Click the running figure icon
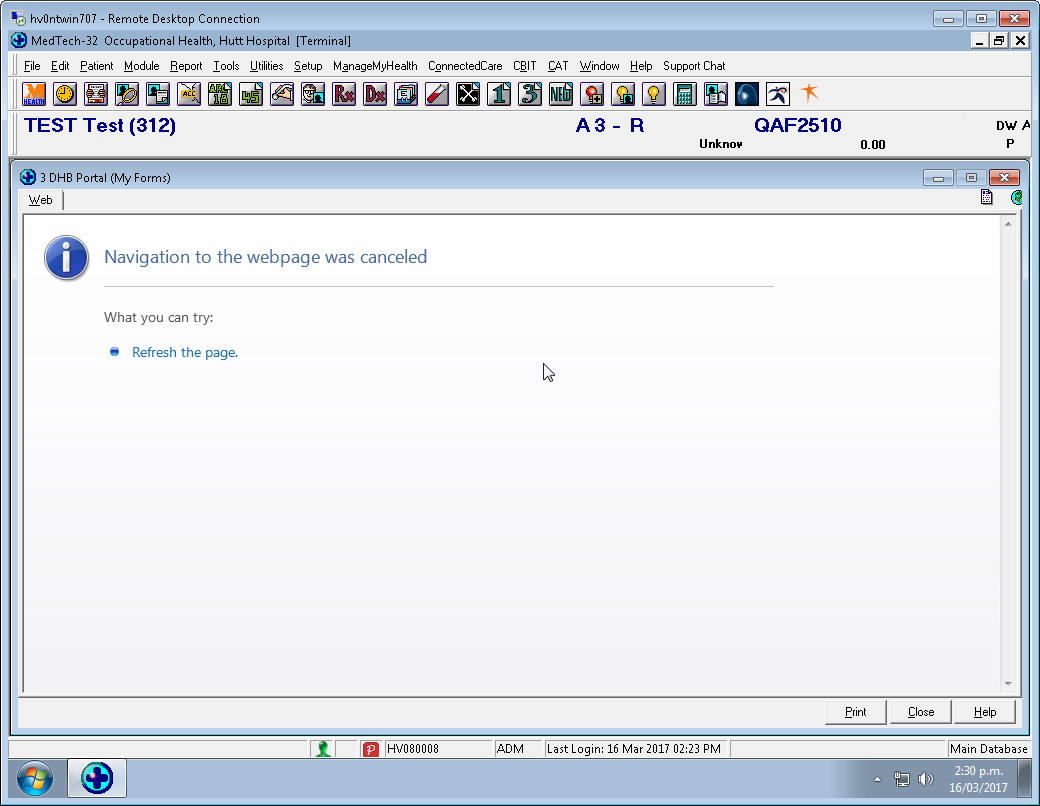The height and width of the screenshot is (806, 1040). [778, 94]
